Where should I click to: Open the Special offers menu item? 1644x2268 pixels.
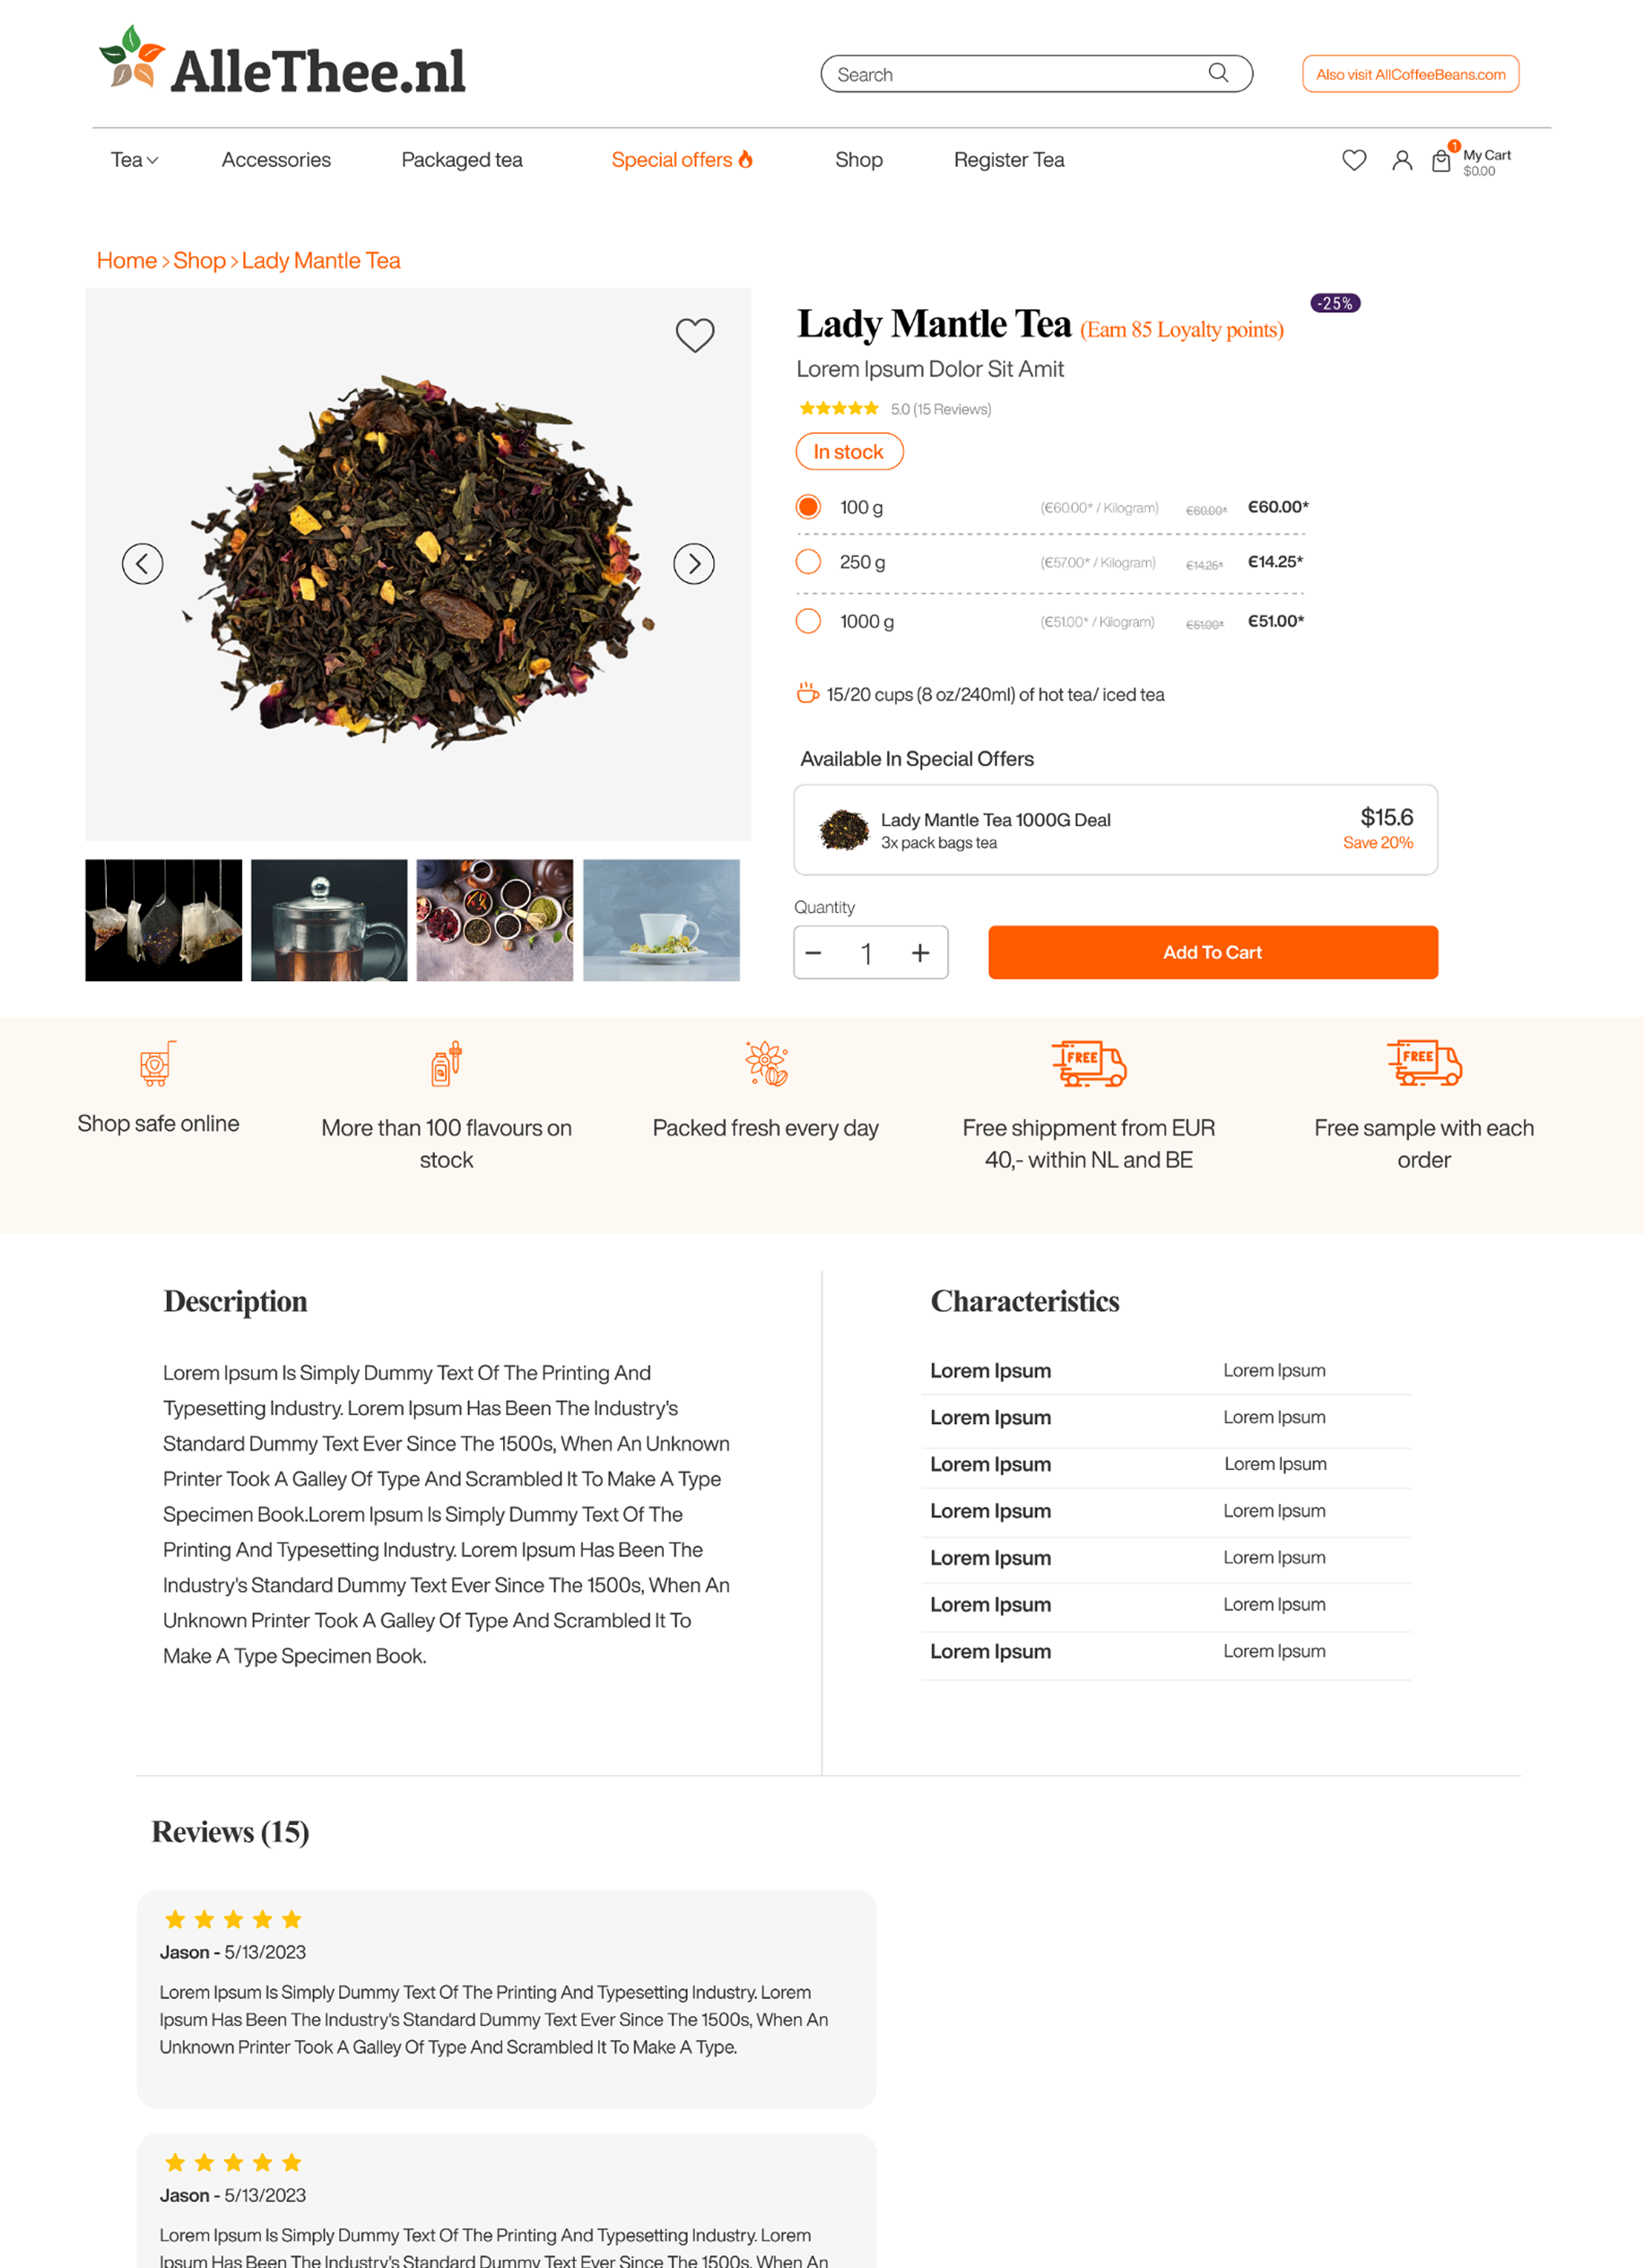tap(682, 160)
